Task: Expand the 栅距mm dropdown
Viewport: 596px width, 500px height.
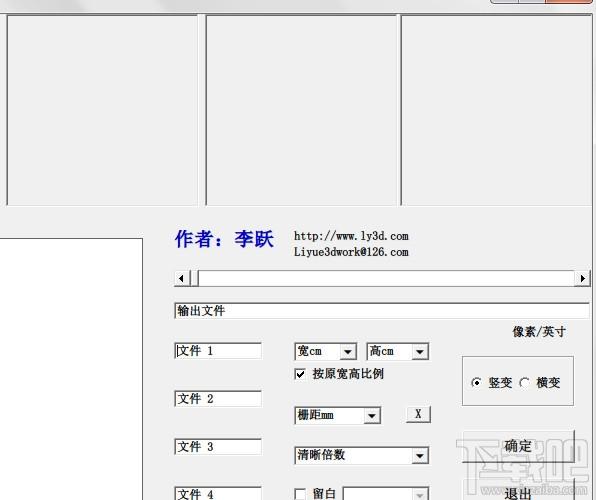Action: pos(372,416)
